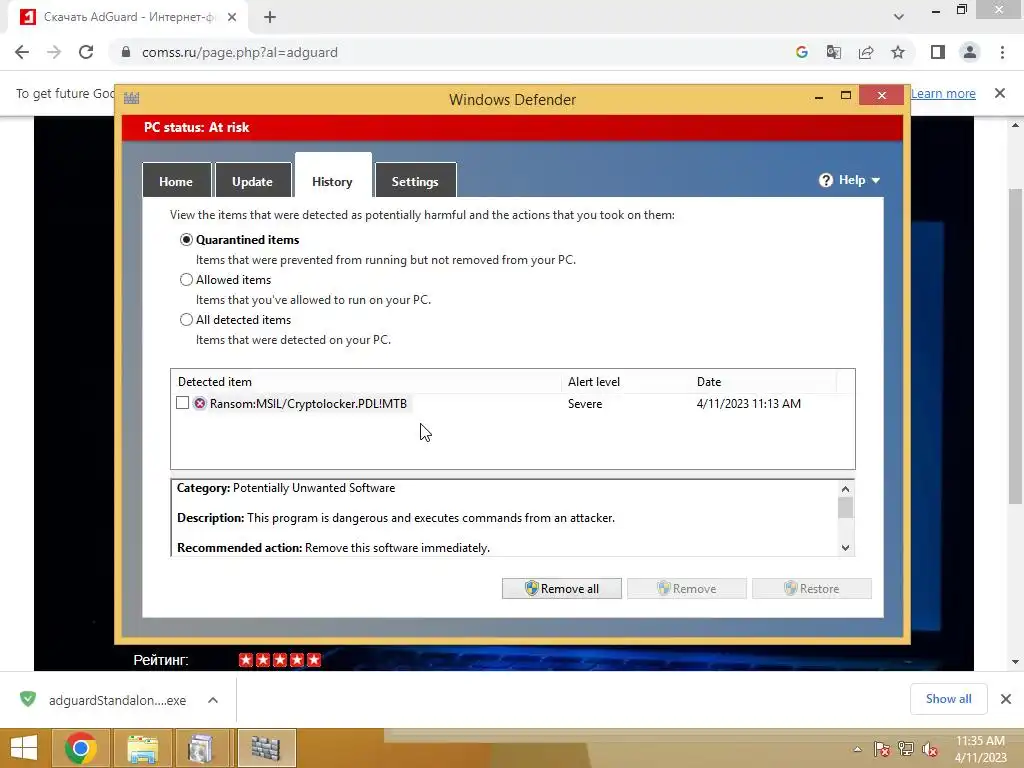The height and width of the screenshot is (768, 1024).
Task: Toggle the browser side panel icon
Action: 938,52
